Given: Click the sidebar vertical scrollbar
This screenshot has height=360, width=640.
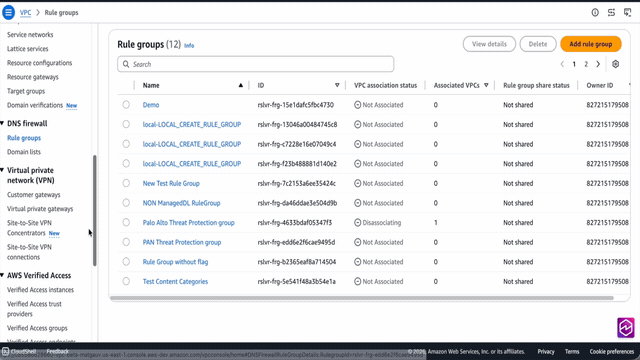Looking at the screenshot, I should [x=95, y=210].
